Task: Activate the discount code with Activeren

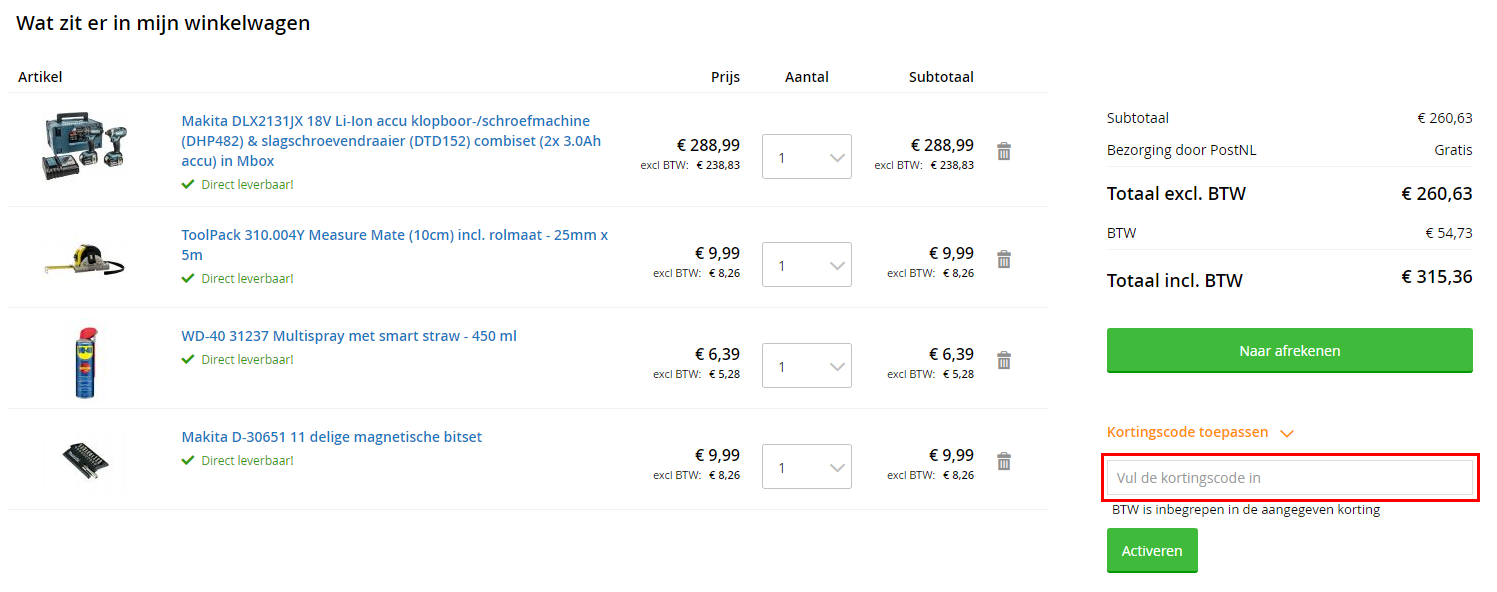Action: (1152, 551)
